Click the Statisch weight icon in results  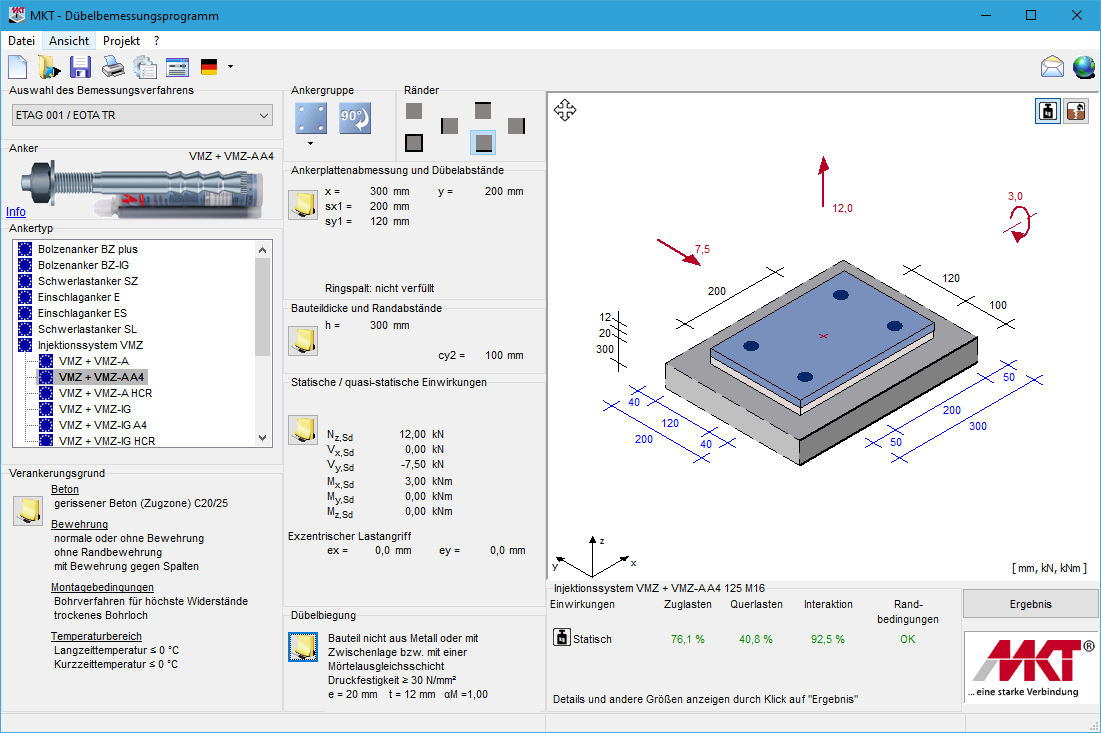pyautogui.click(x=562, y=638)
